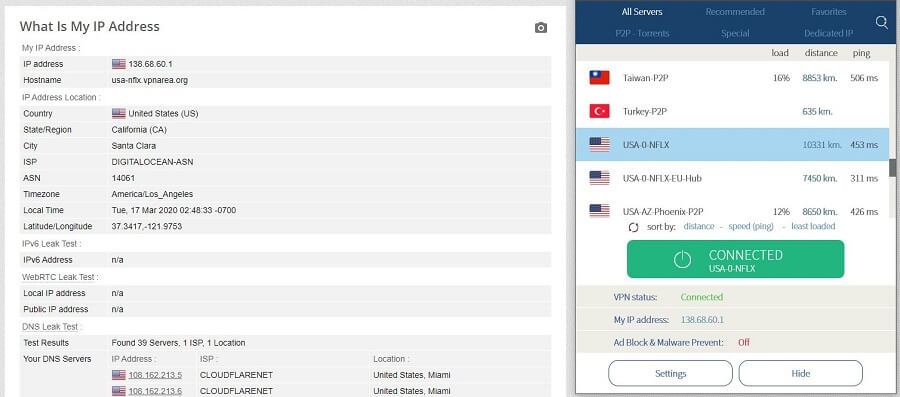Click the WebRTC Leak Test section label
Image resolution: width=900 pixels, height=397 pixels.
click(60, 277)
